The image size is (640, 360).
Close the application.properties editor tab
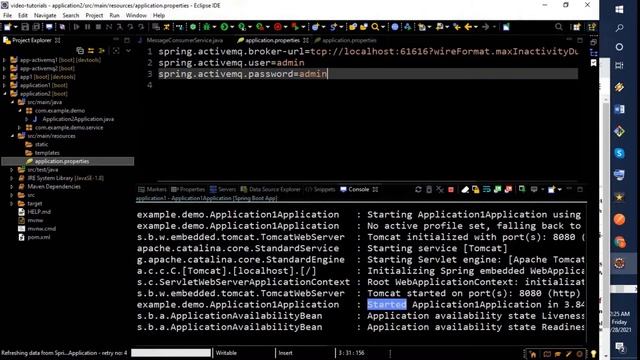pyautogui.click(x=306, y=40)
